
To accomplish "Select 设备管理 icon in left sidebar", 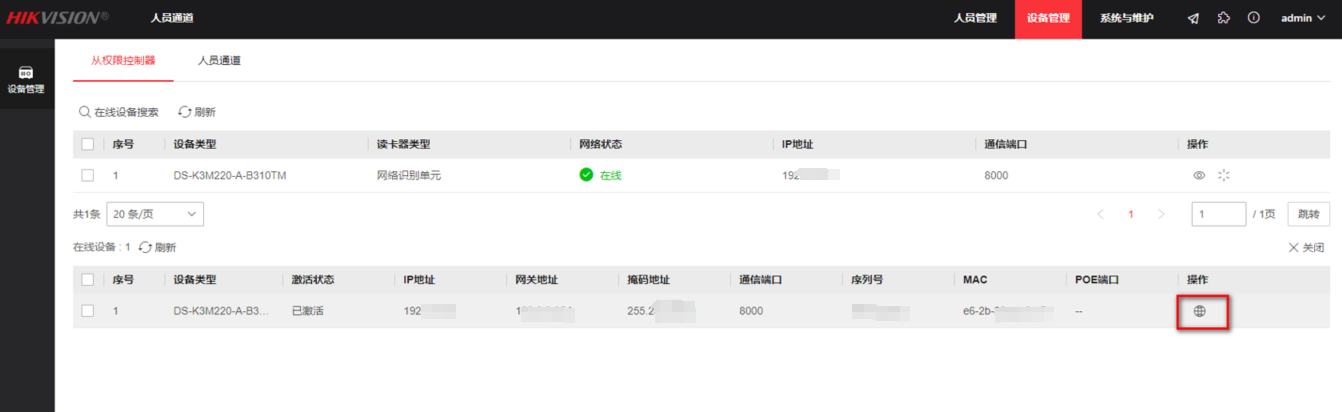I will [27, 79].
